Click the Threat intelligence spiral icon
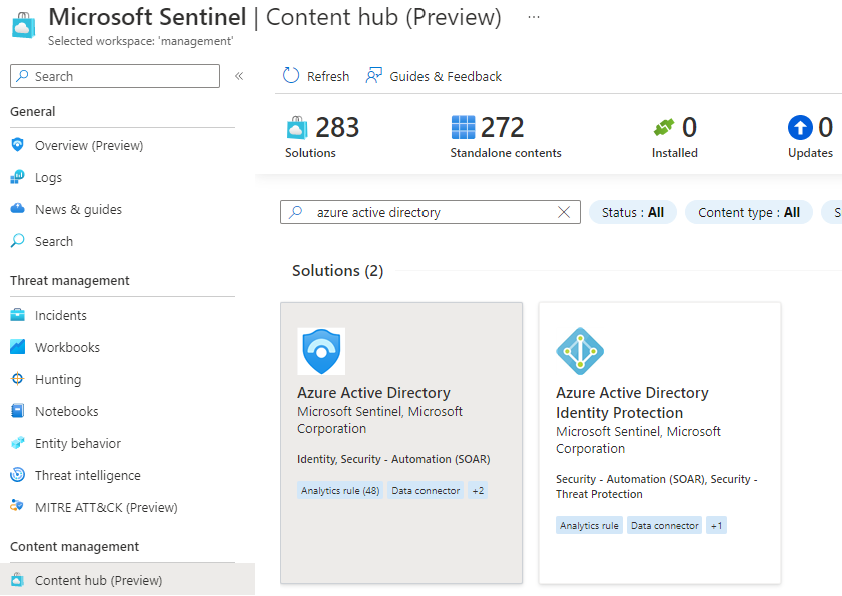The width and height of the screenshot is (842, 596). (x=18, y=475)
